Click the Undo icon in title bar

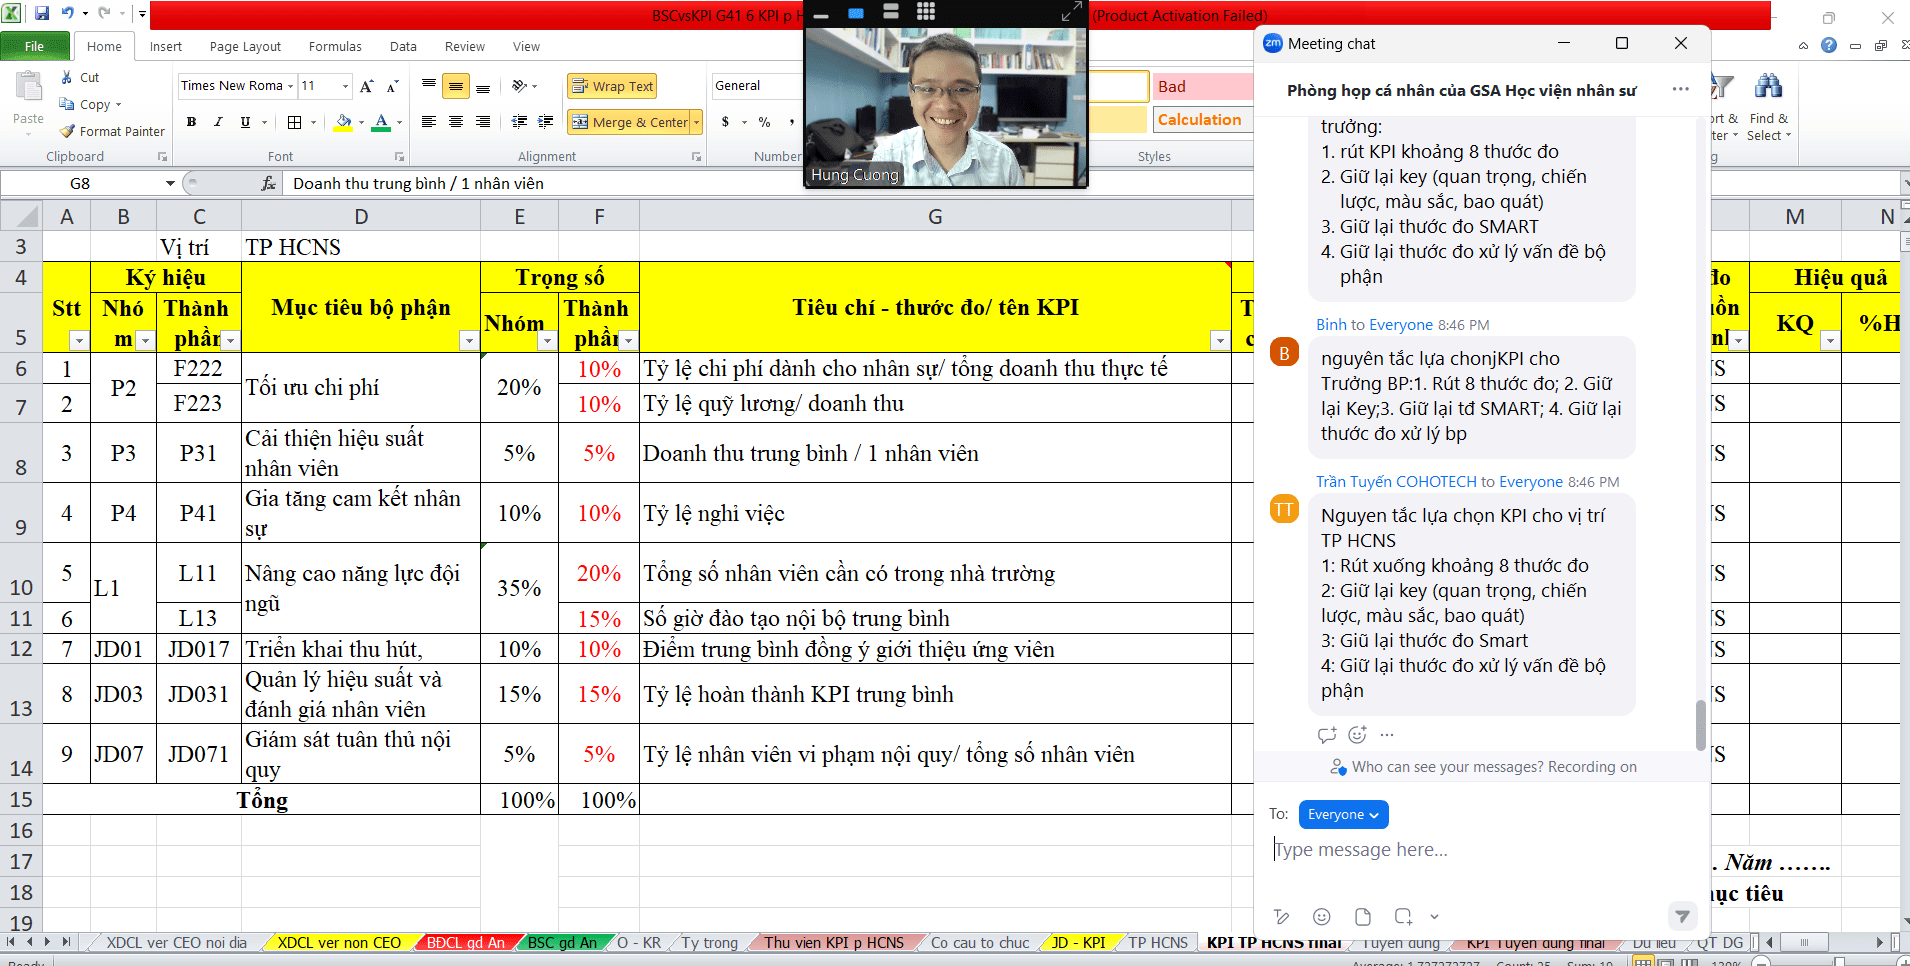[x=67, y=14]
